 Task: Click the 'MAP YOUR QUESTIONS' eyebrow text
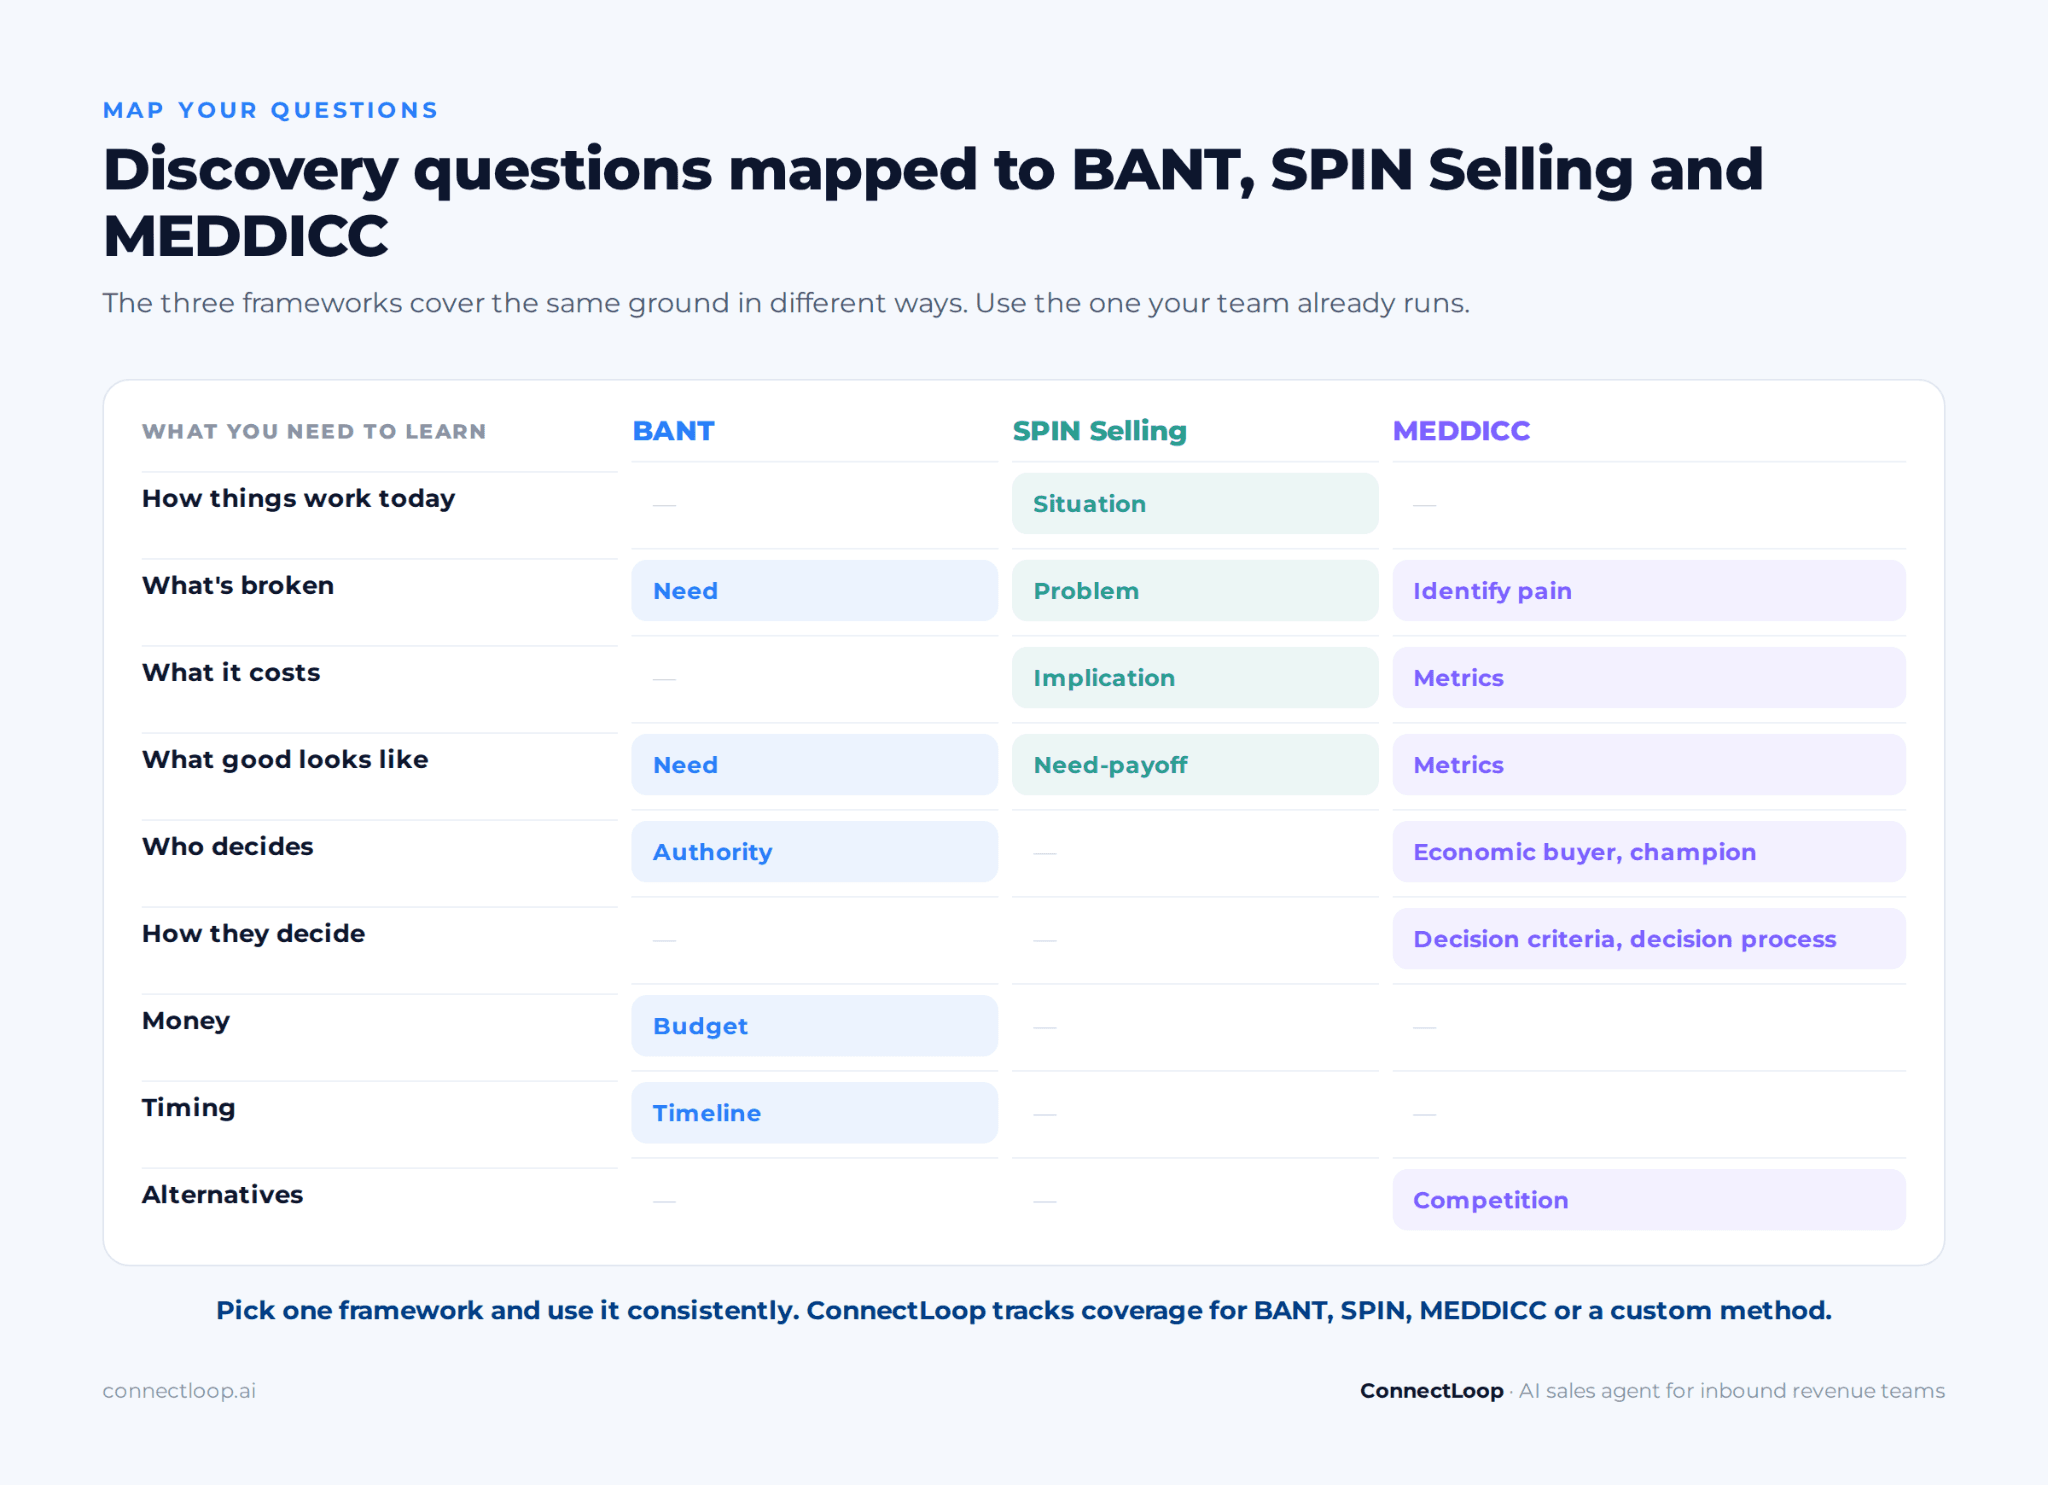(270, 110)
